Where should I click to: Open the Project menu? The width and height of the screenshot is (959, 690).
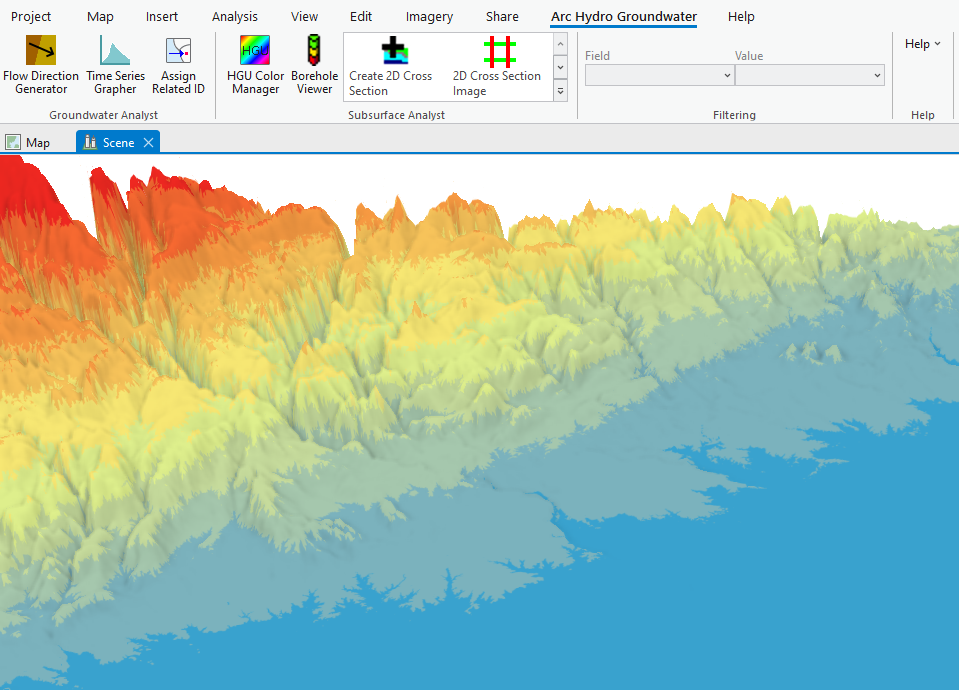(x=31, y=17)
